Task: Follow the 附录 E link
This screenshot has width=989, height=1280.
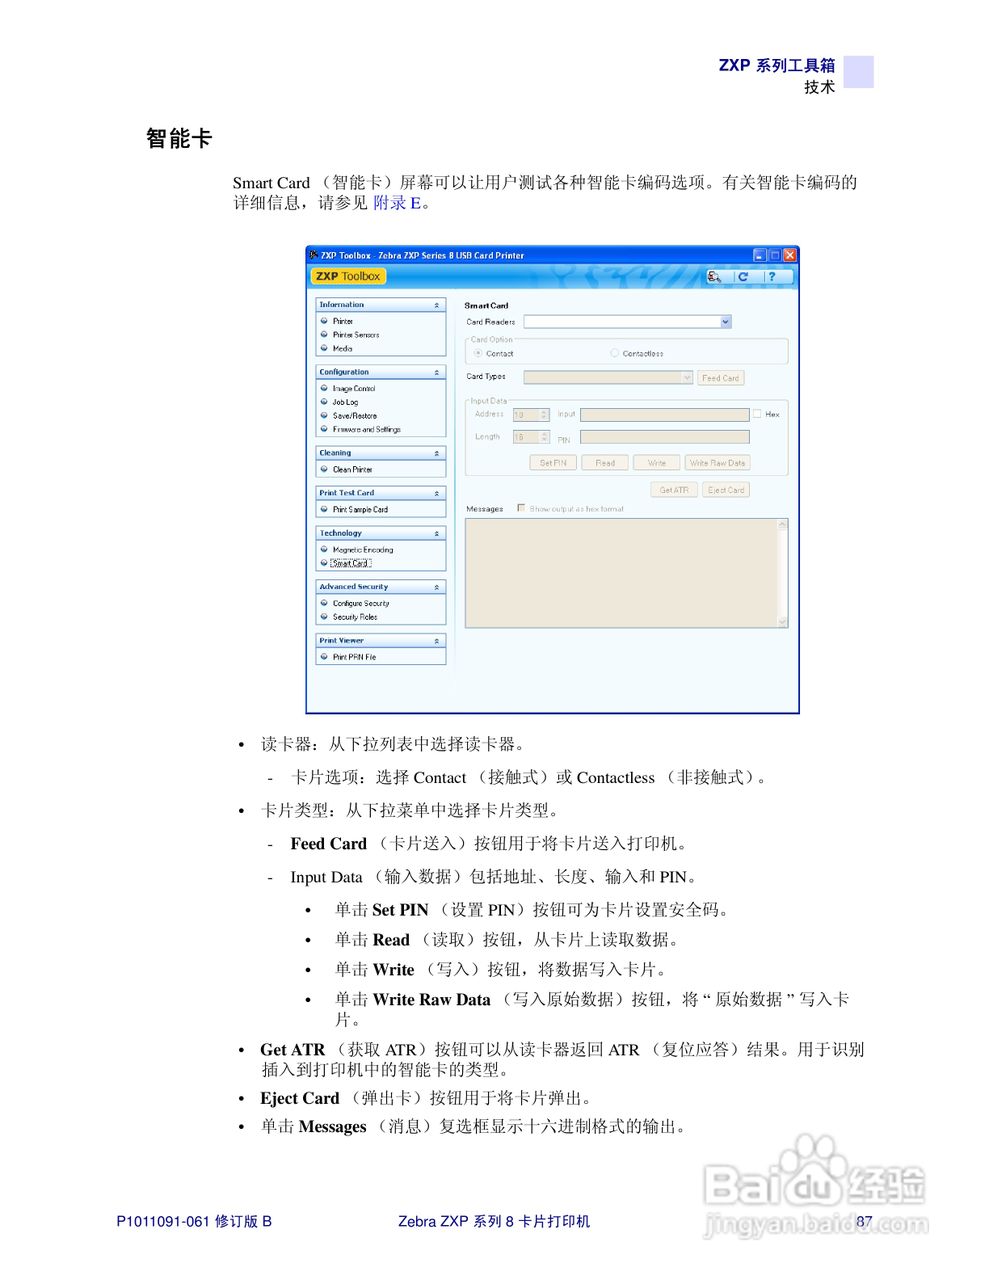Action: coord(397,203)
